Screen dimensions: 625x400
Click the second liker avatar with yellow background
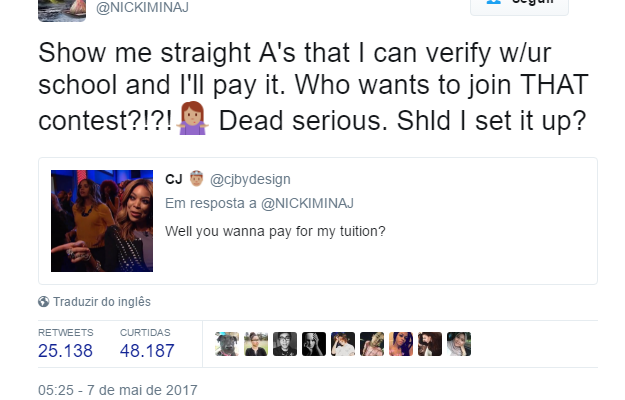256,344
